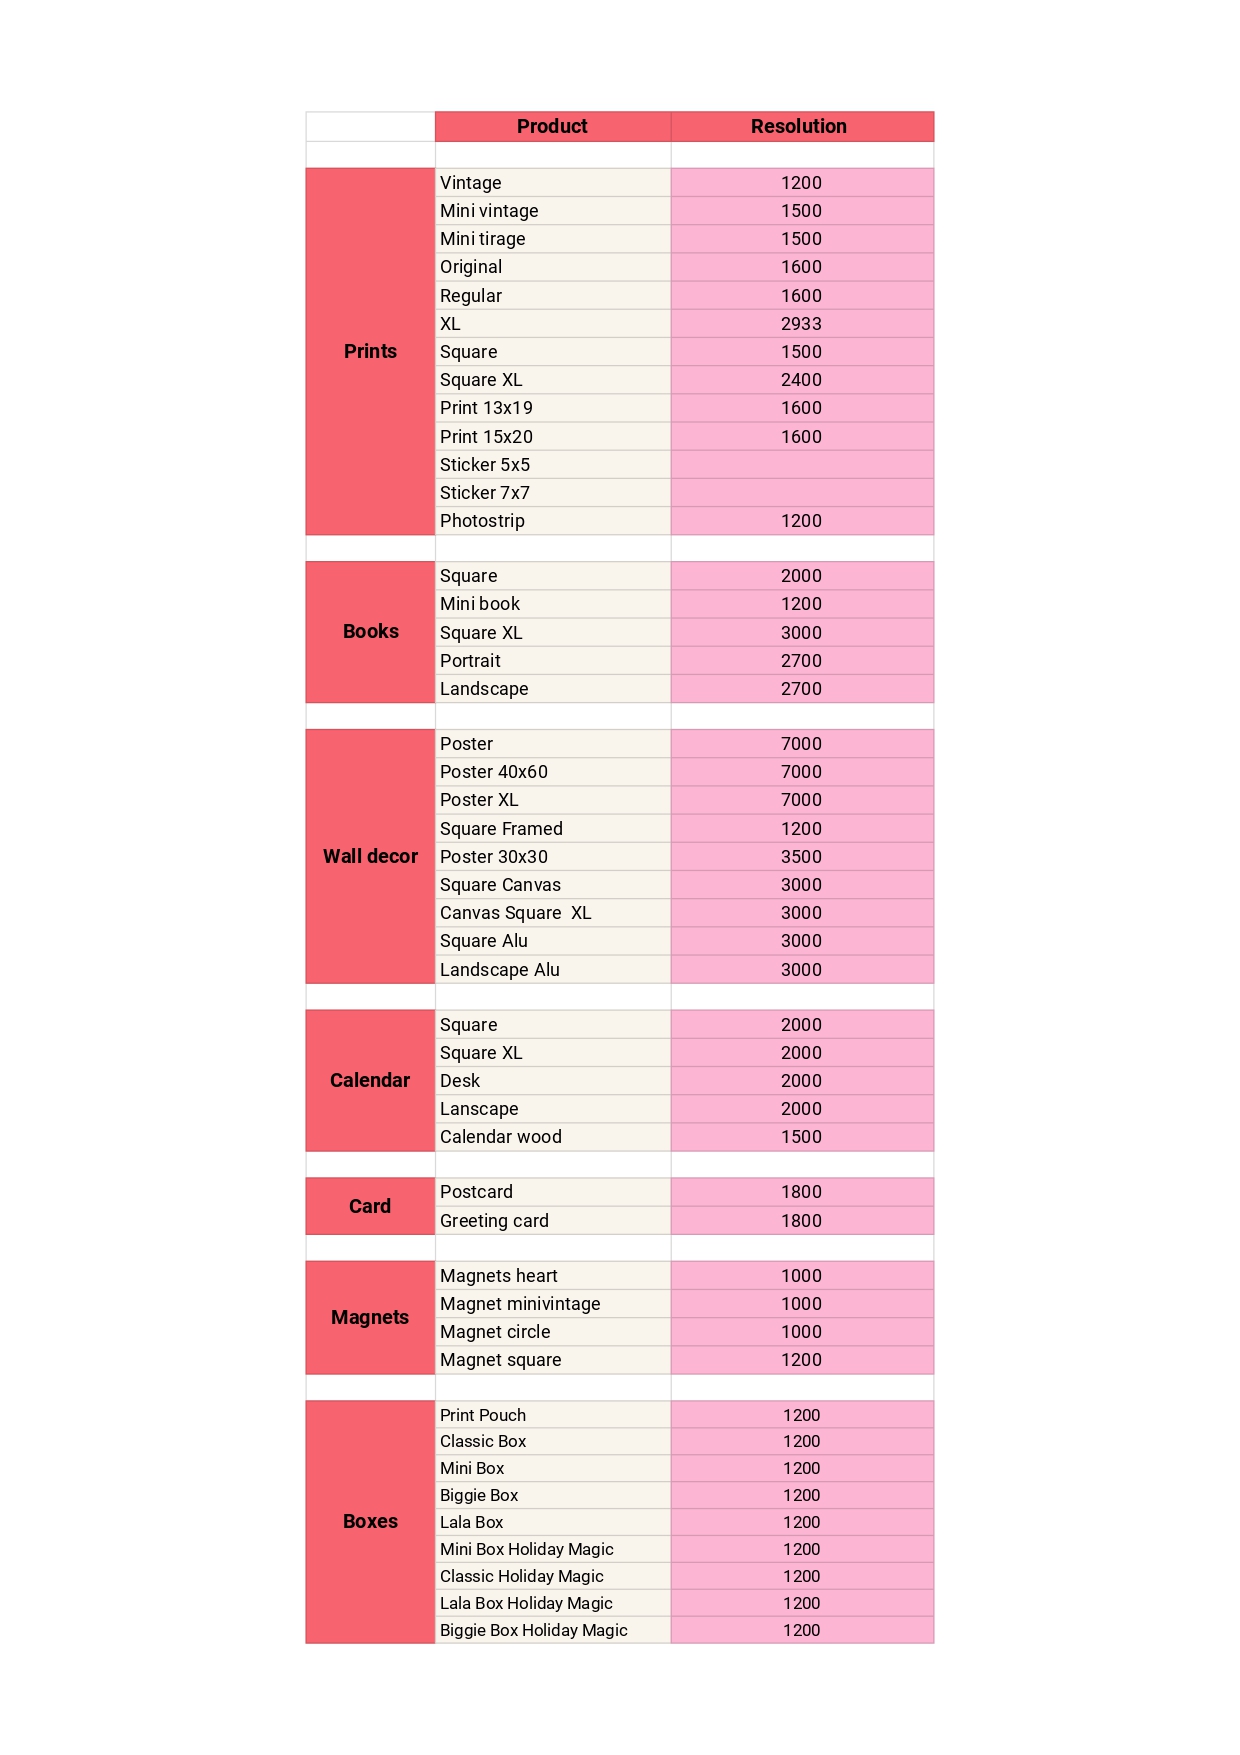The width and height of the screenshot is (1240, 1755).
Task: Select the Prints category cell
Action: pyautogui.click(x=370, y=351)
